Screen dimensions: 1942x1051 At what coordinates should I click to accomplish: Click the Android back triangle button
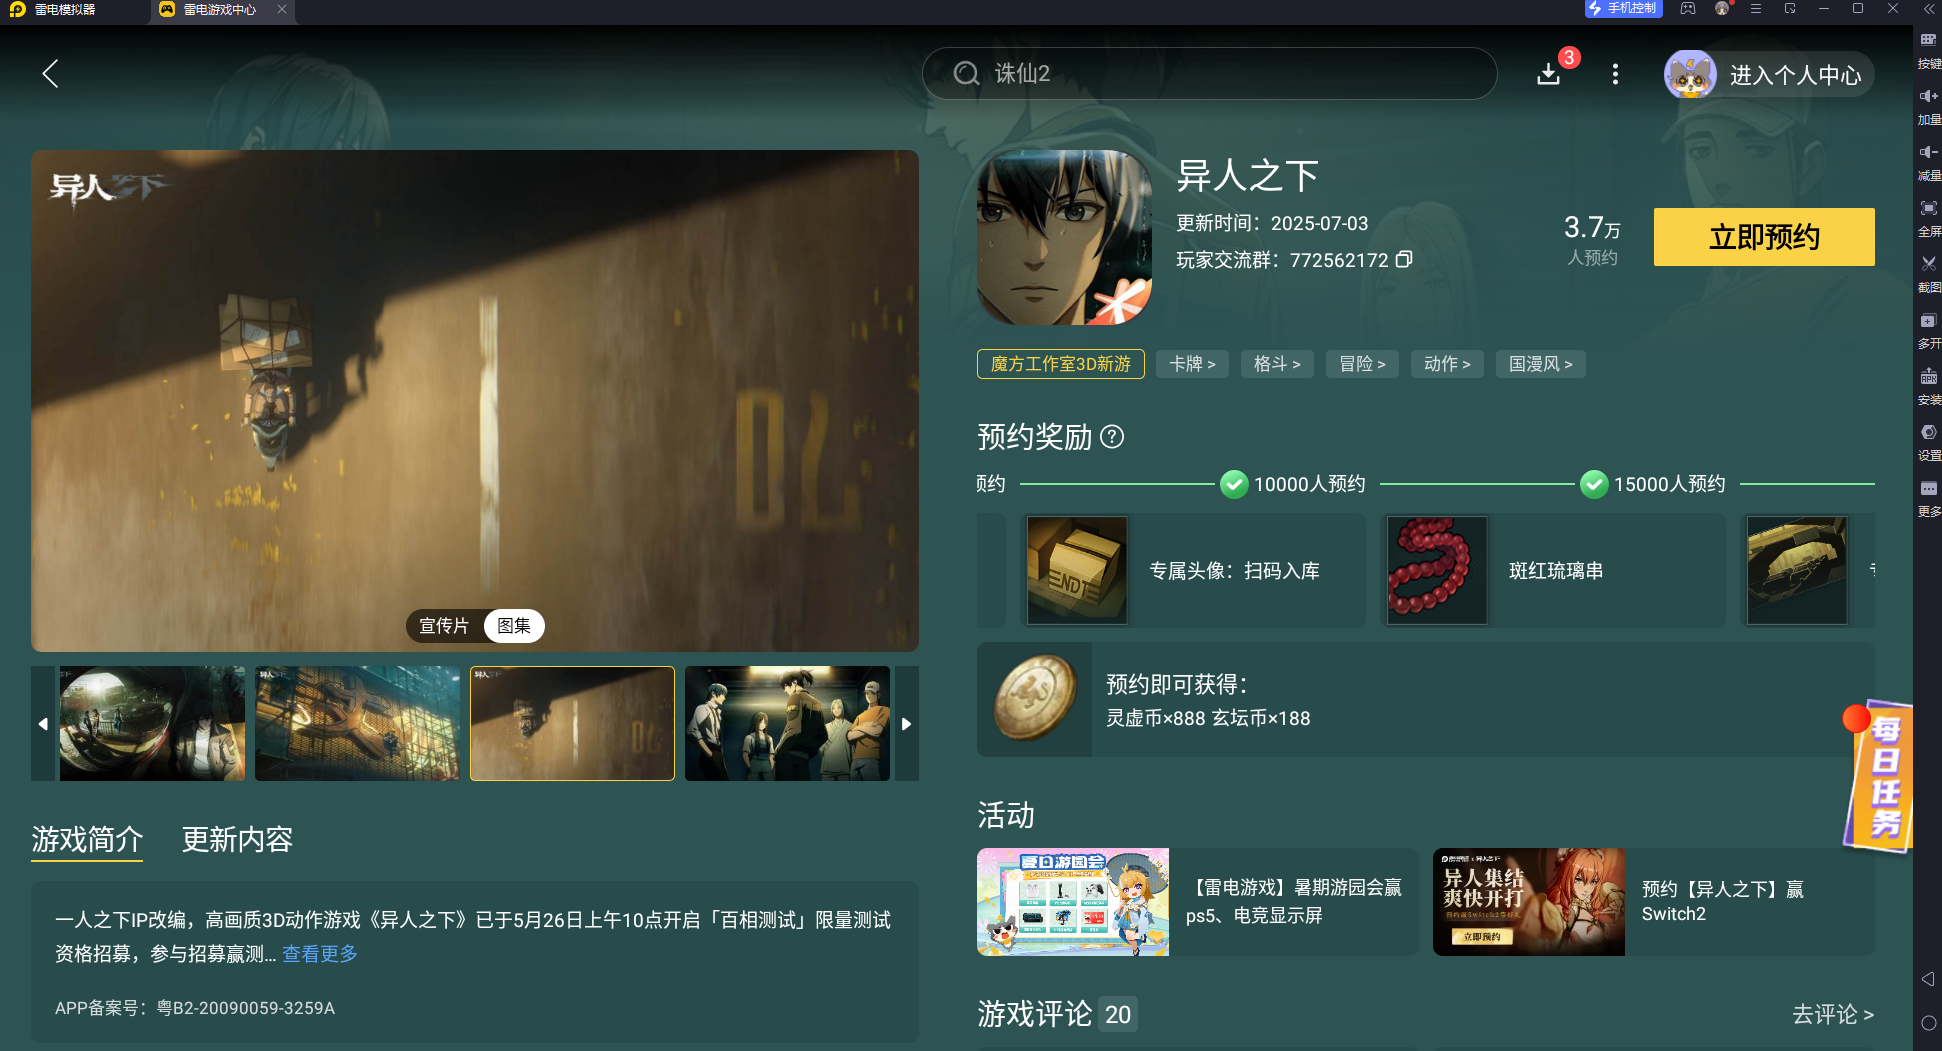click(1928, 979)
